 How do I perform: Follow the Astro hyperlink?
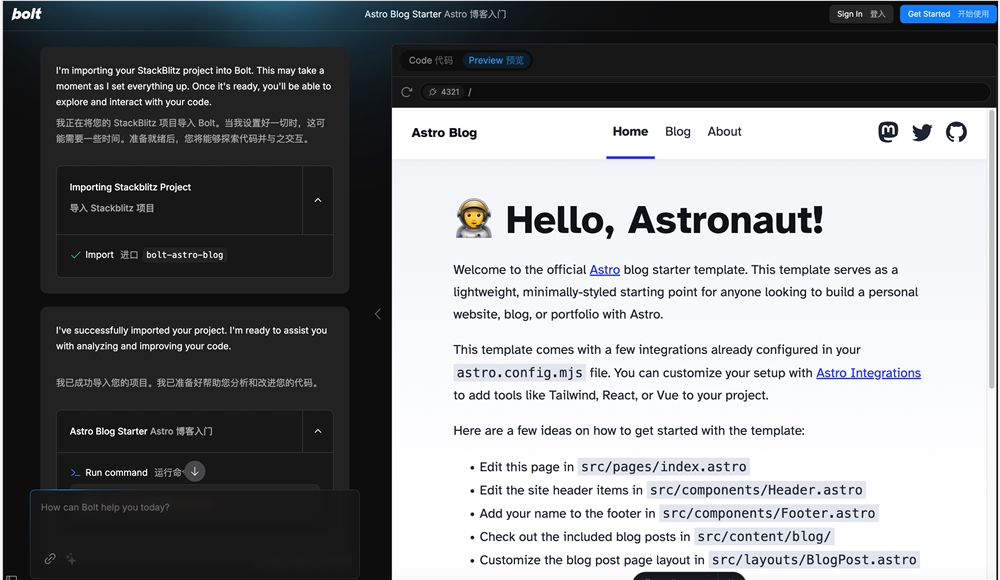(x=605, y=270)
